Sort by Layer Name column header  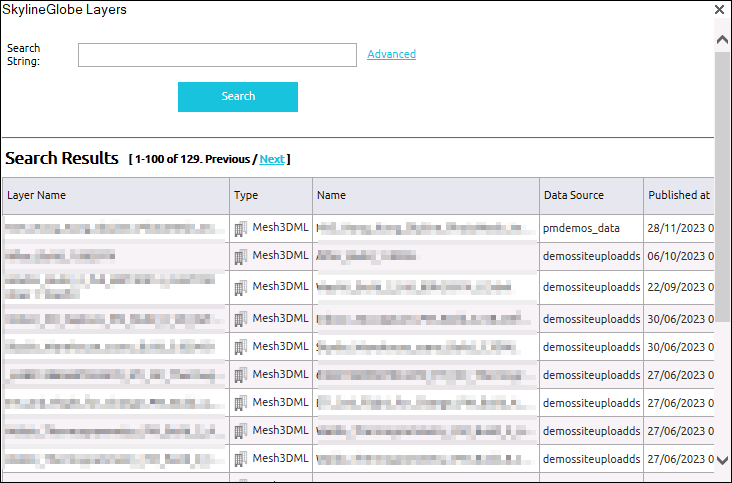pos(36,196)
